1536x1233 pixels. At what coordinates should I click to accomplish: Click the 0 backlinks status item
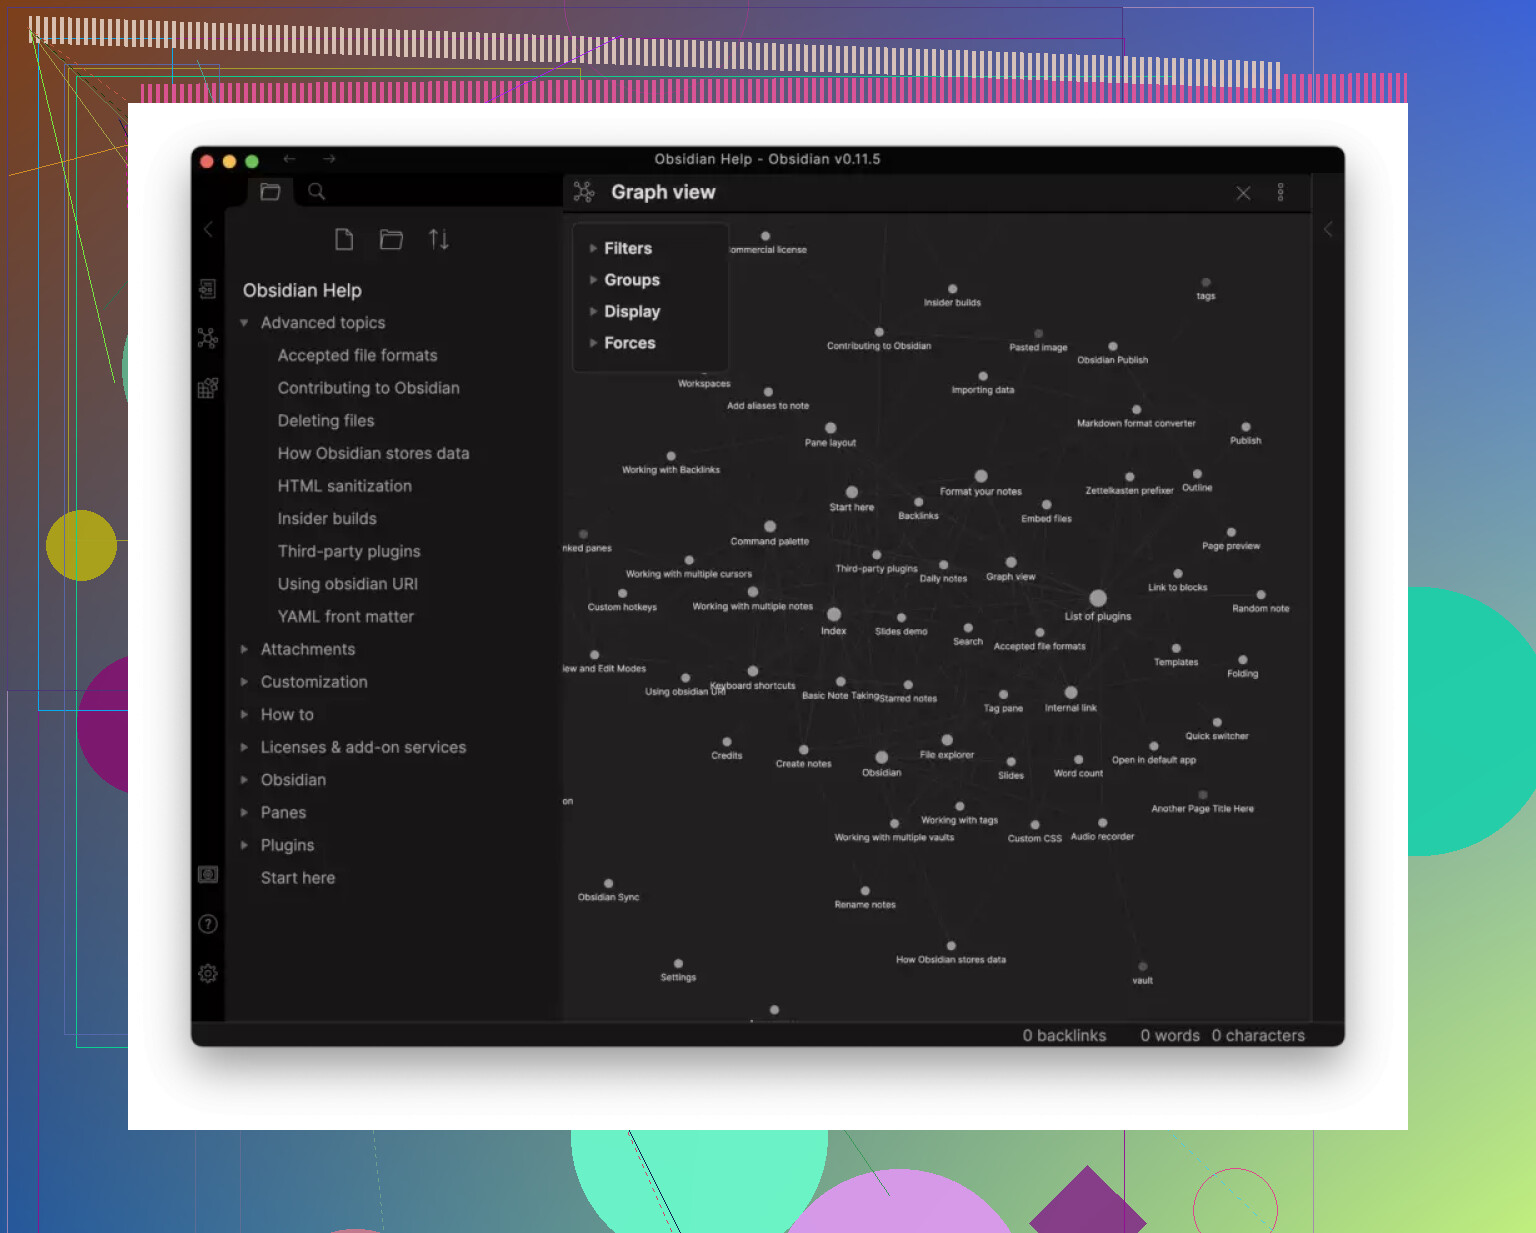1064,1036
